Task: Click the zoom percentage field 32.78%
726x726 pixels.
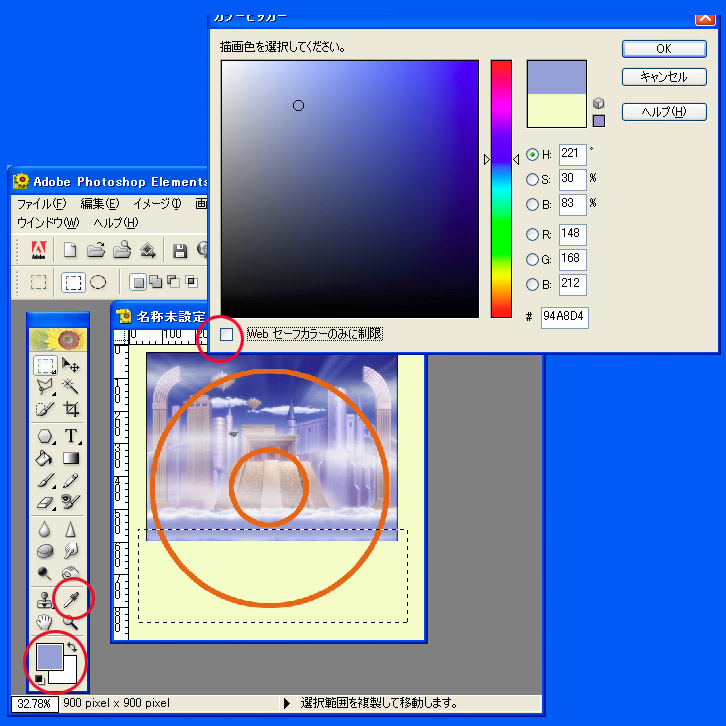Action: tap(34, 704)
